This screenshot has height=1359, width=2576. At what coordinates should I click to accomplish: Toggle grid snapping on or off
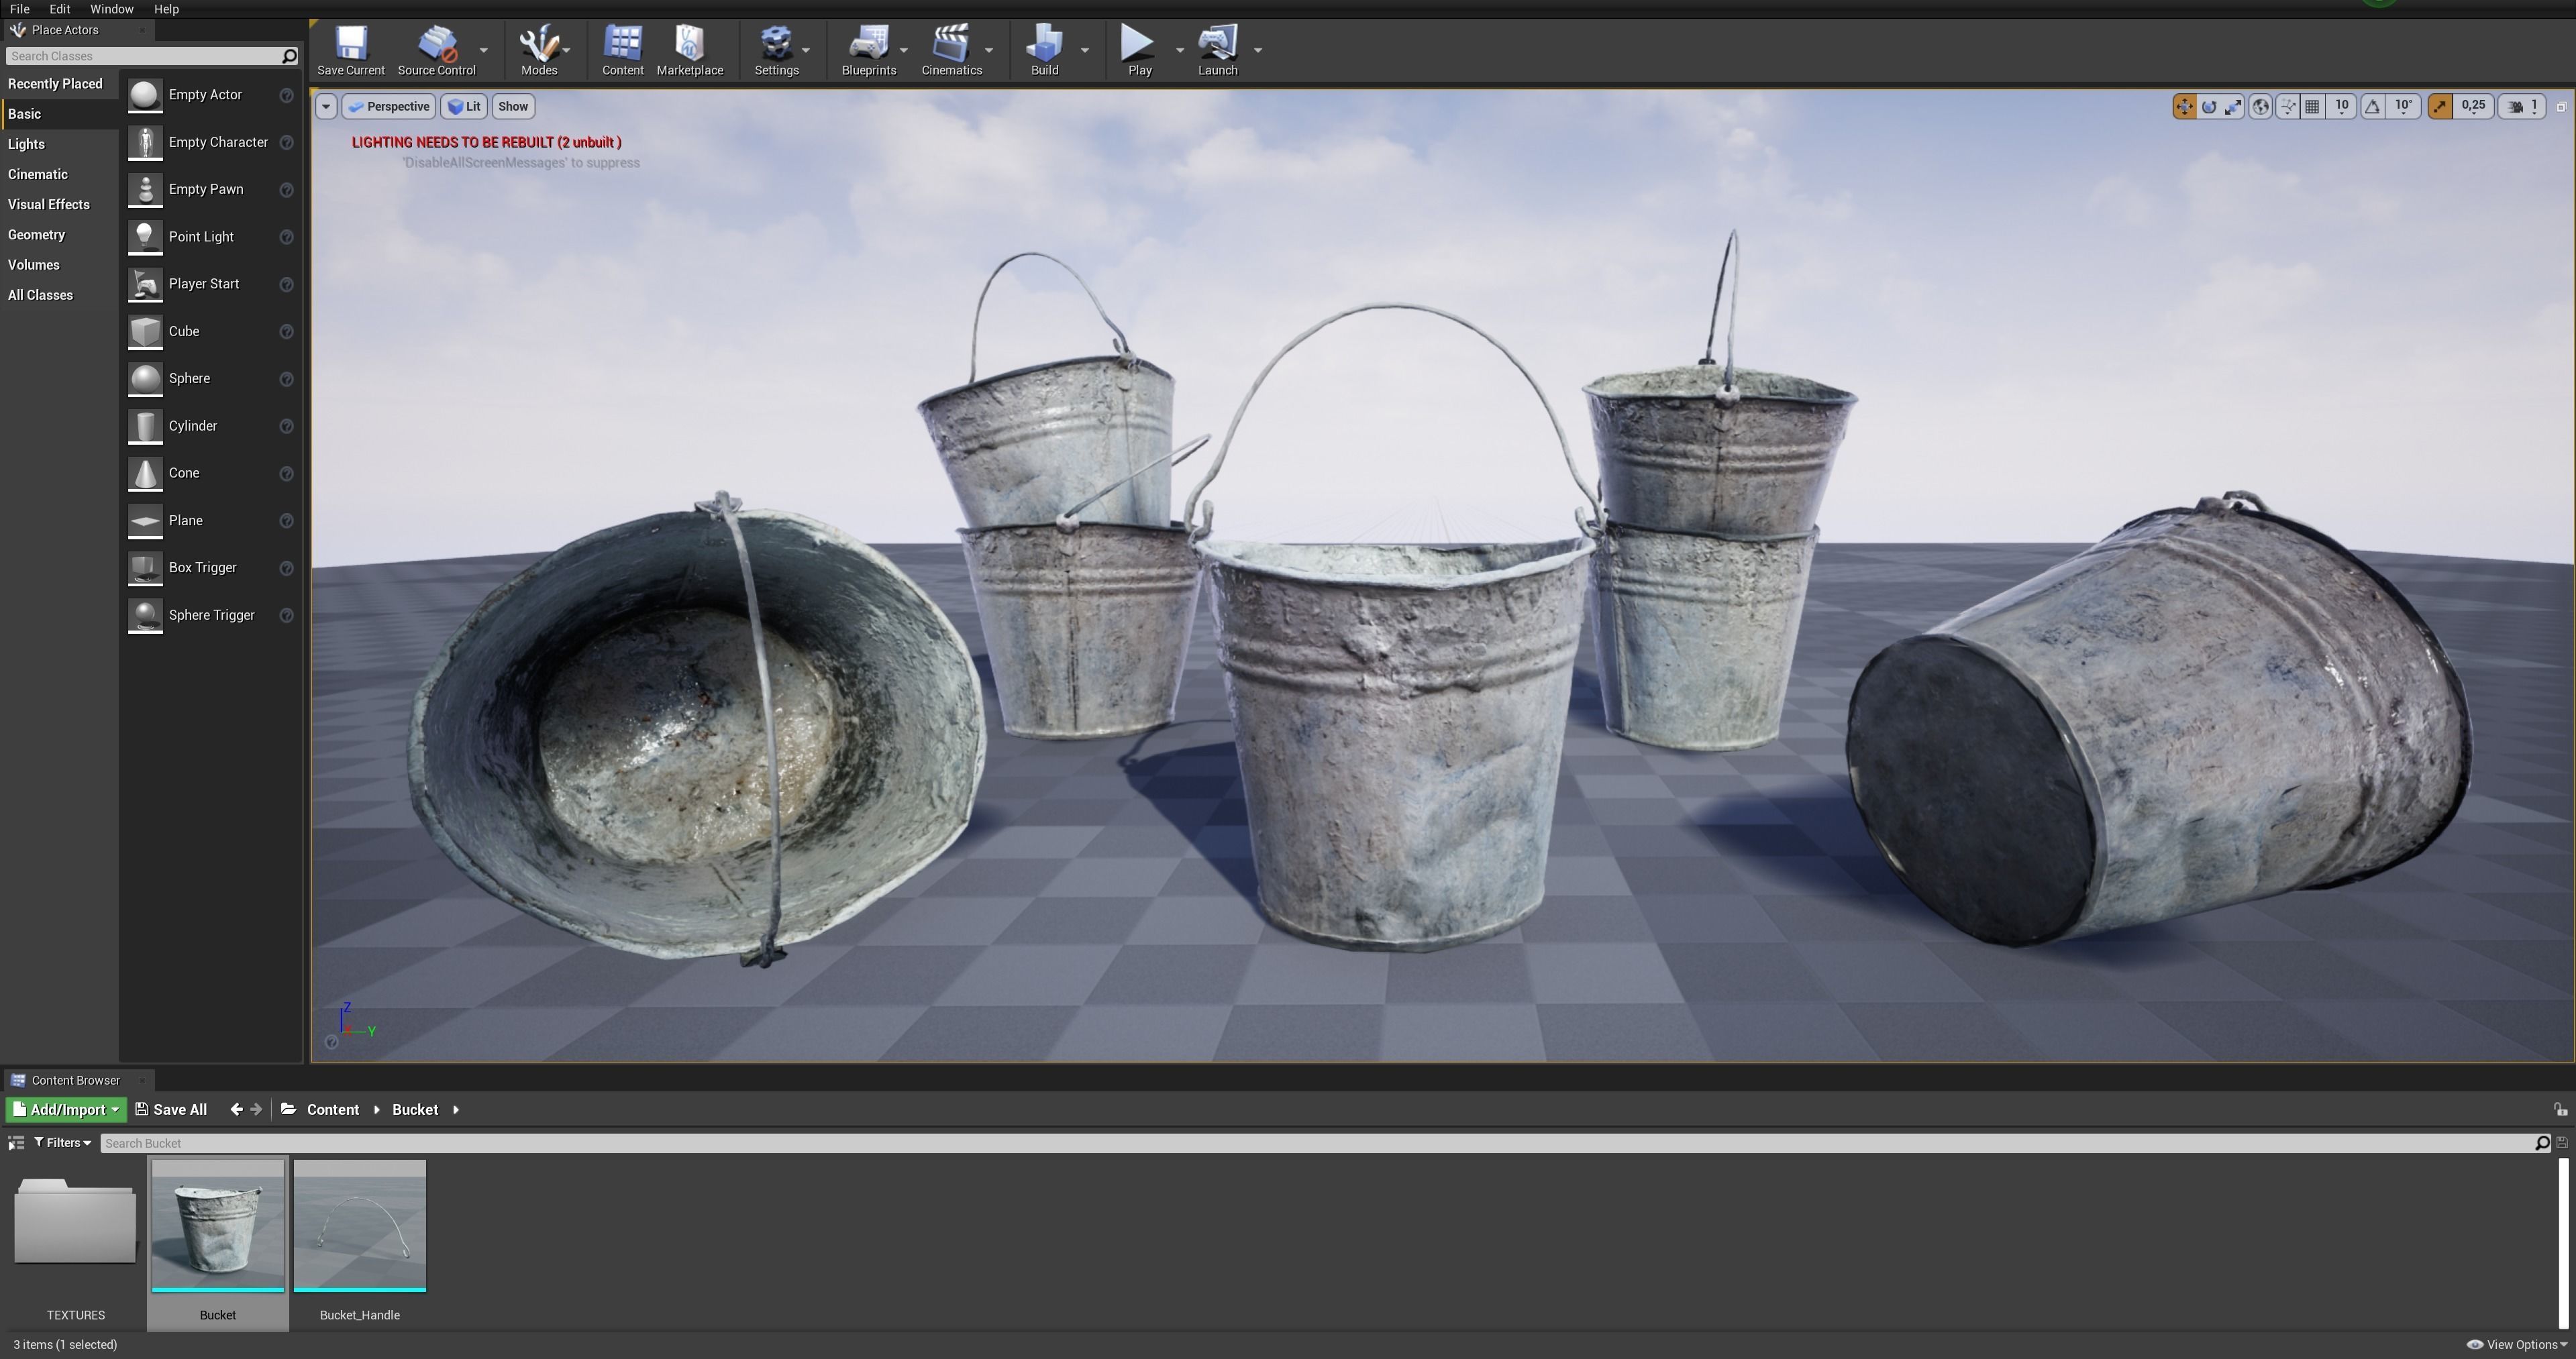[2312, 107]
